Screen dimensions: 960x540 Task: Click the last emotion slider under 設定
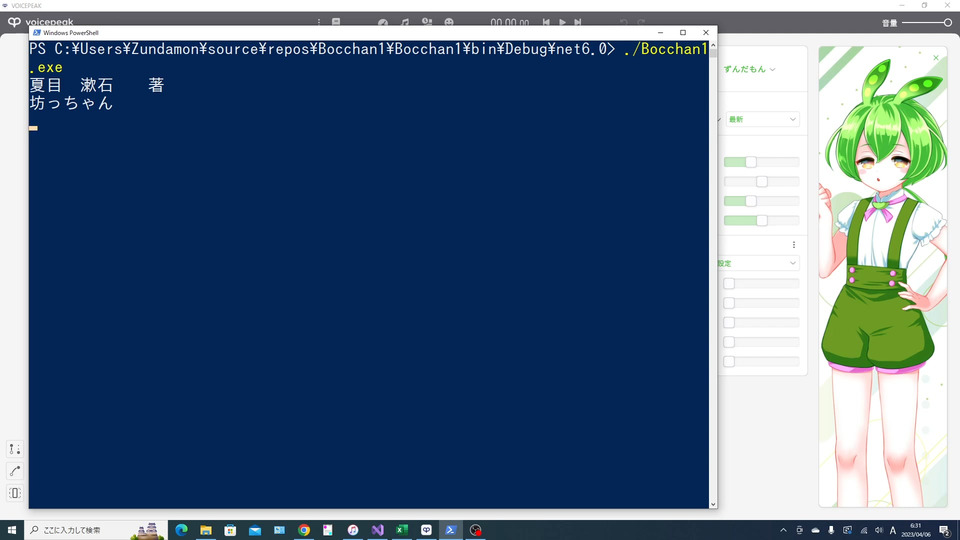coord(762,362)
